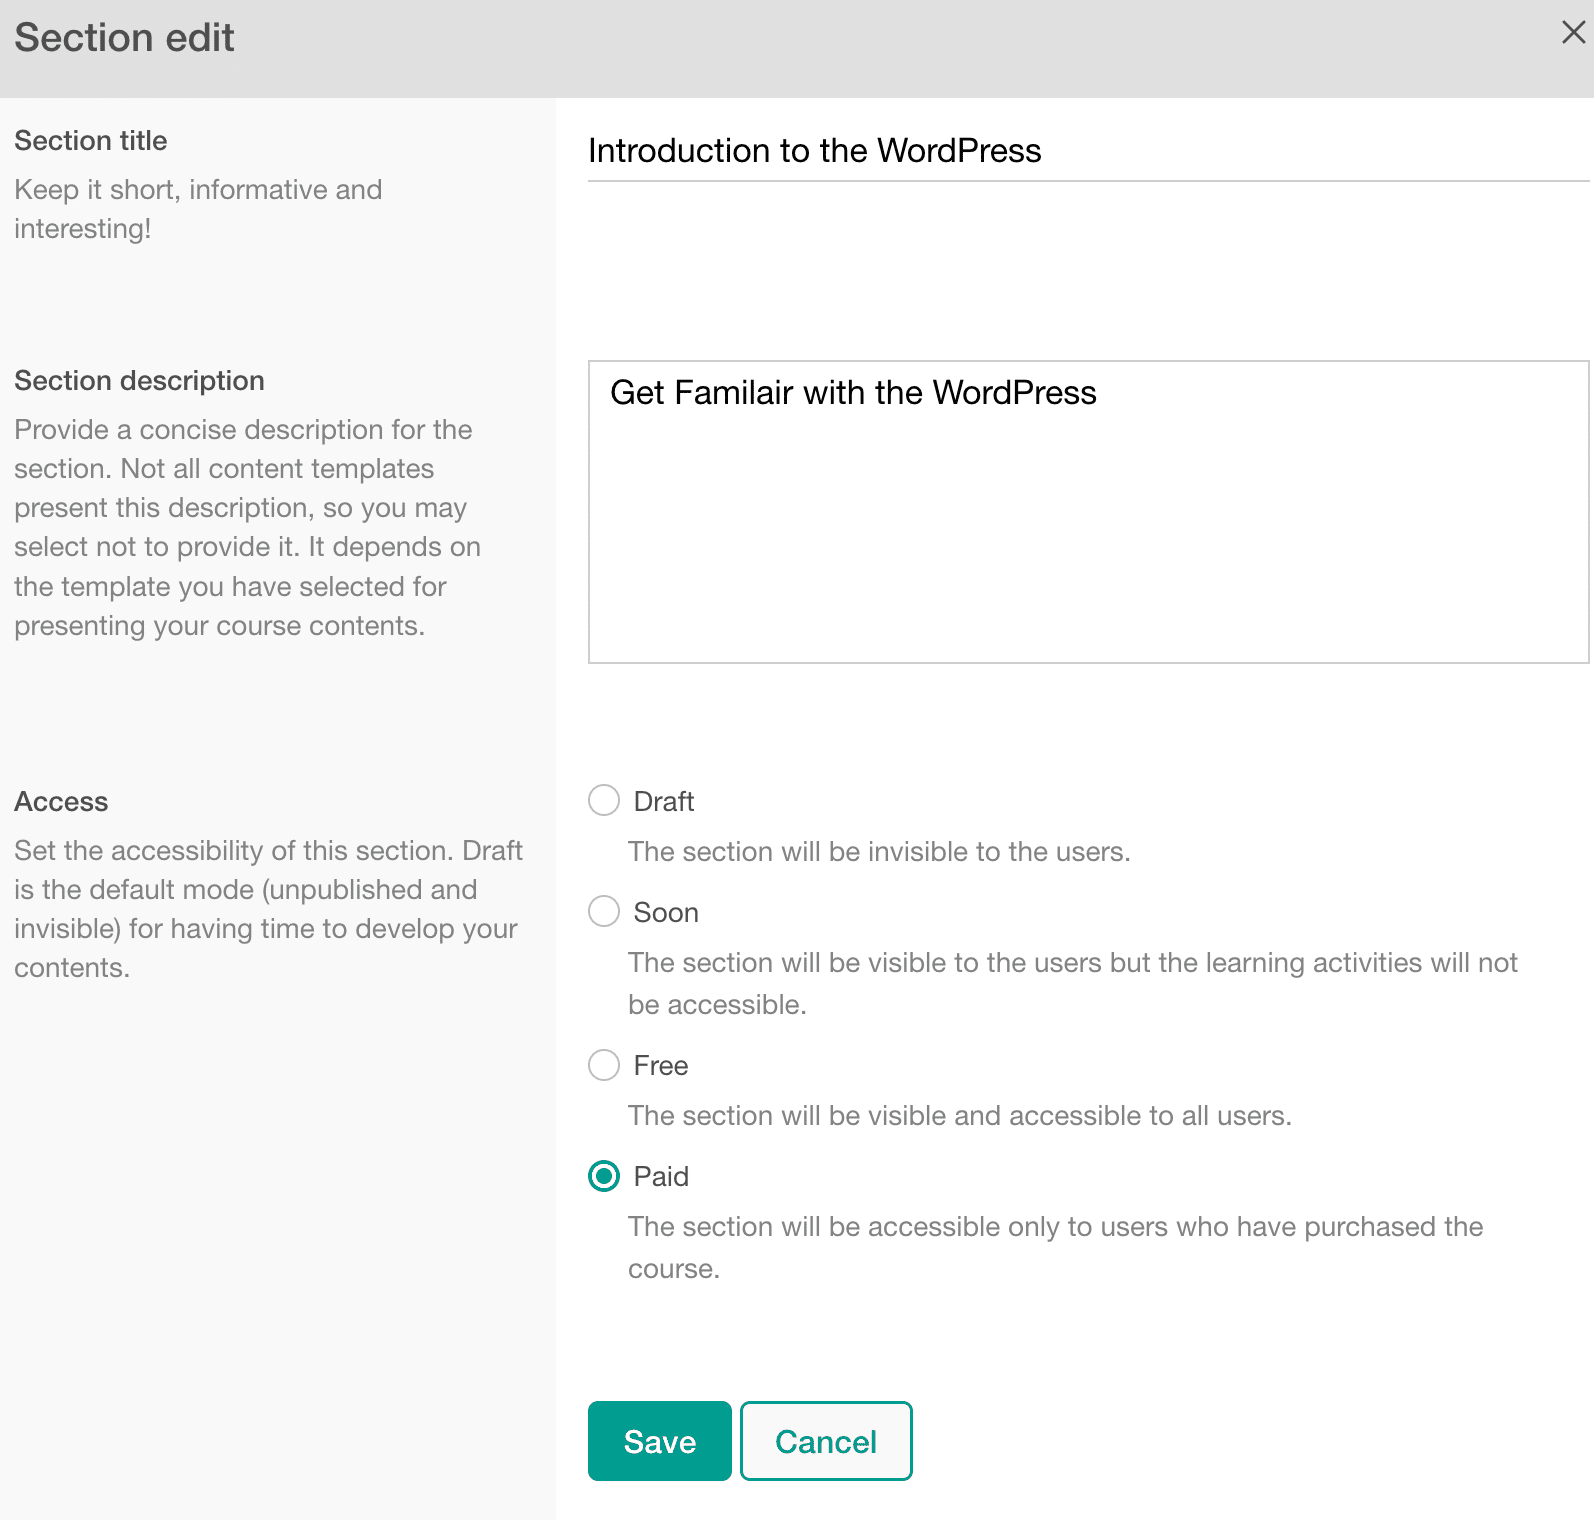Click the Draft option label text
The width and height of the screenshot is (1594, 1520).
663,800
